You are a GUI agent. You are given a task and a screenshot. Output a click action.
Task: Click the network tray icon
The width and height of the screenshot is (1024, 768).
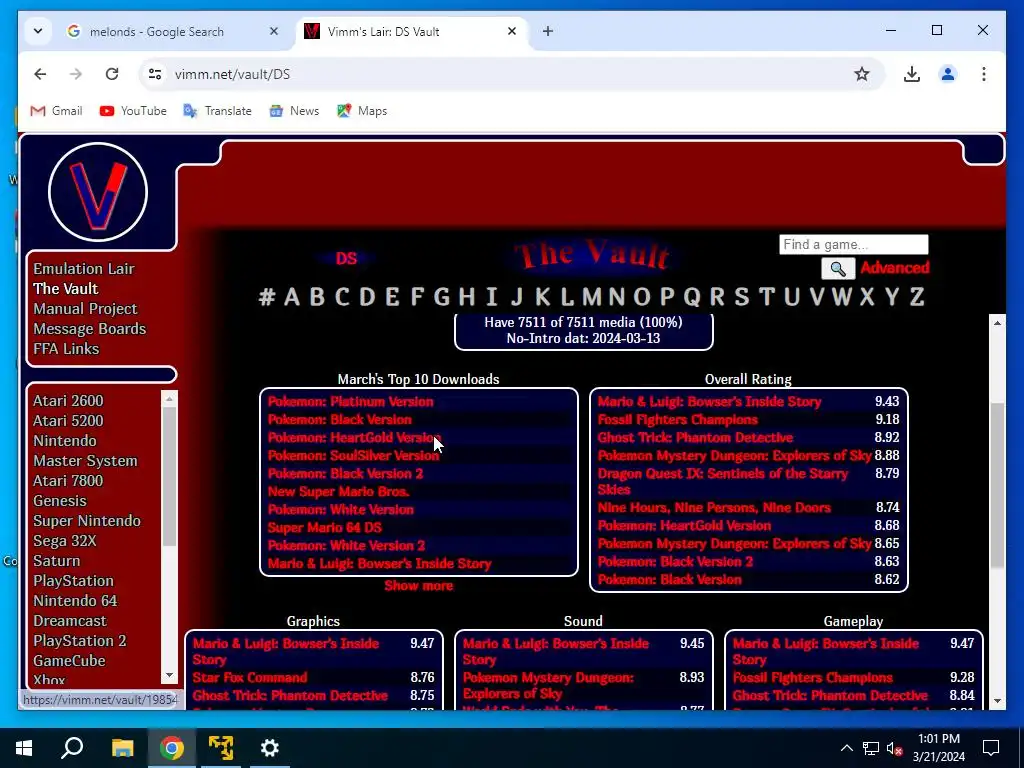pyautogui.click(x=871, y=748)
